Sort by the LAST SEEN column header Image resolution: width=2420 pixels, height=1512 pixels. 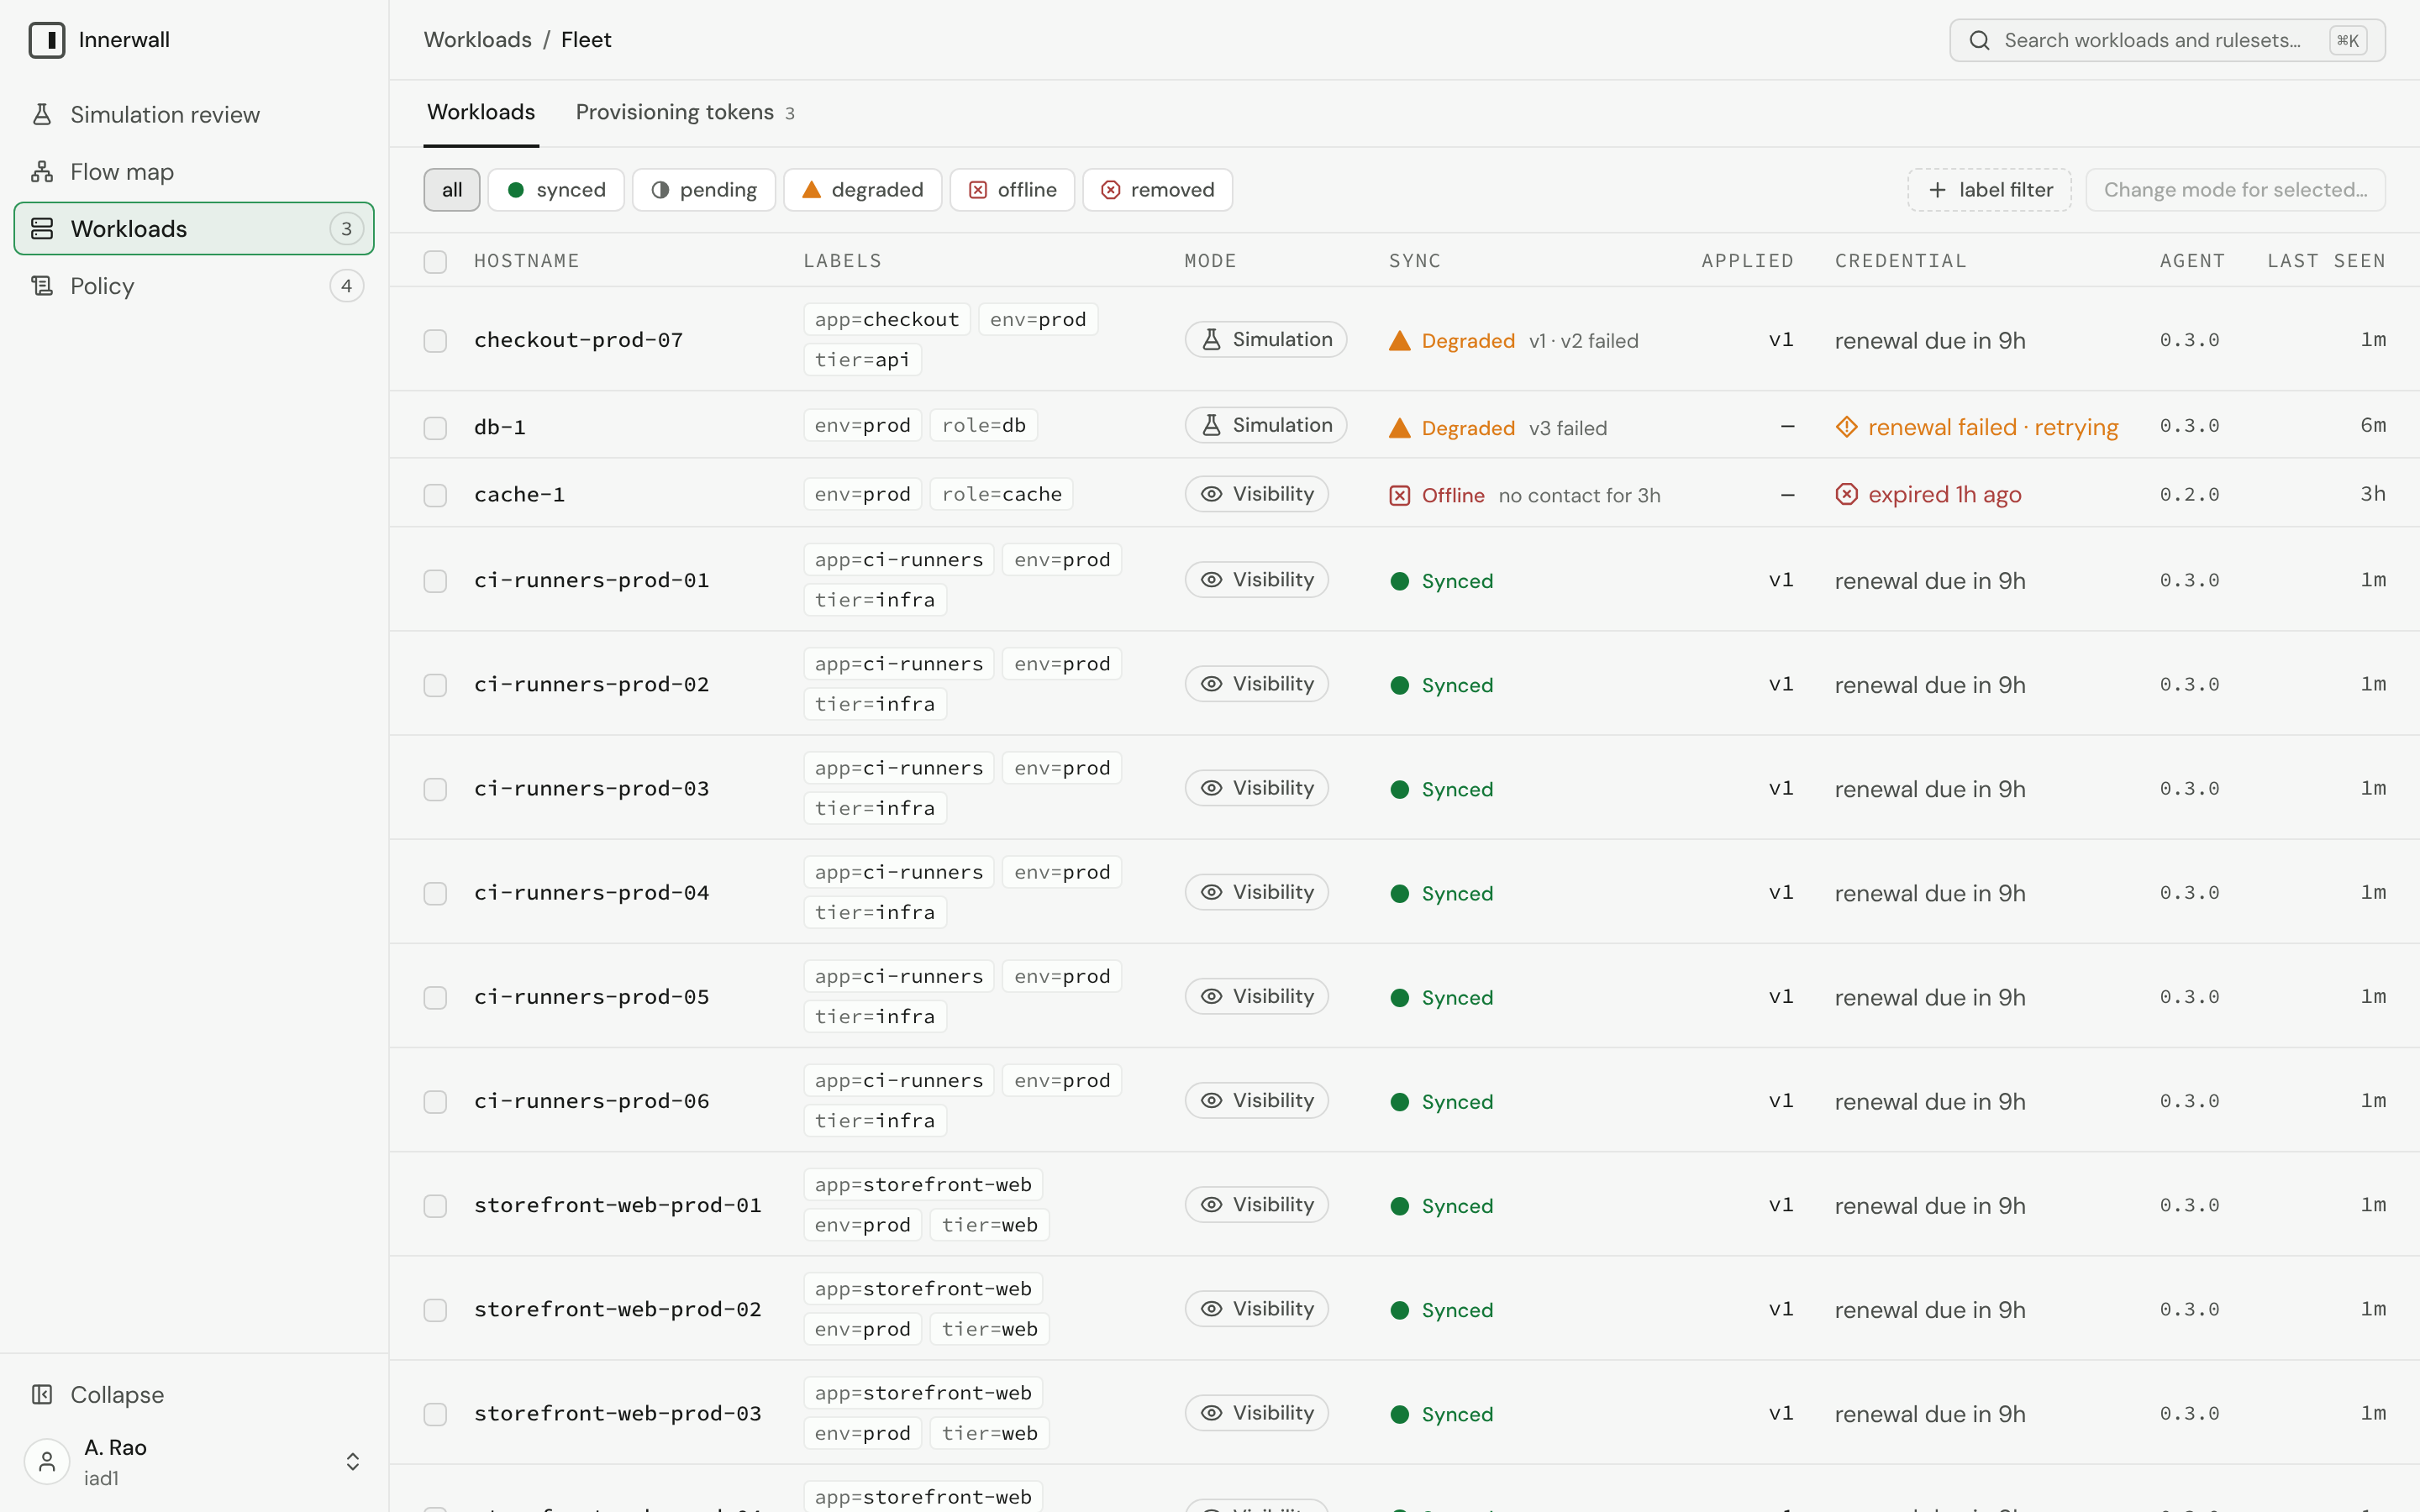[x=2326, y=261]
